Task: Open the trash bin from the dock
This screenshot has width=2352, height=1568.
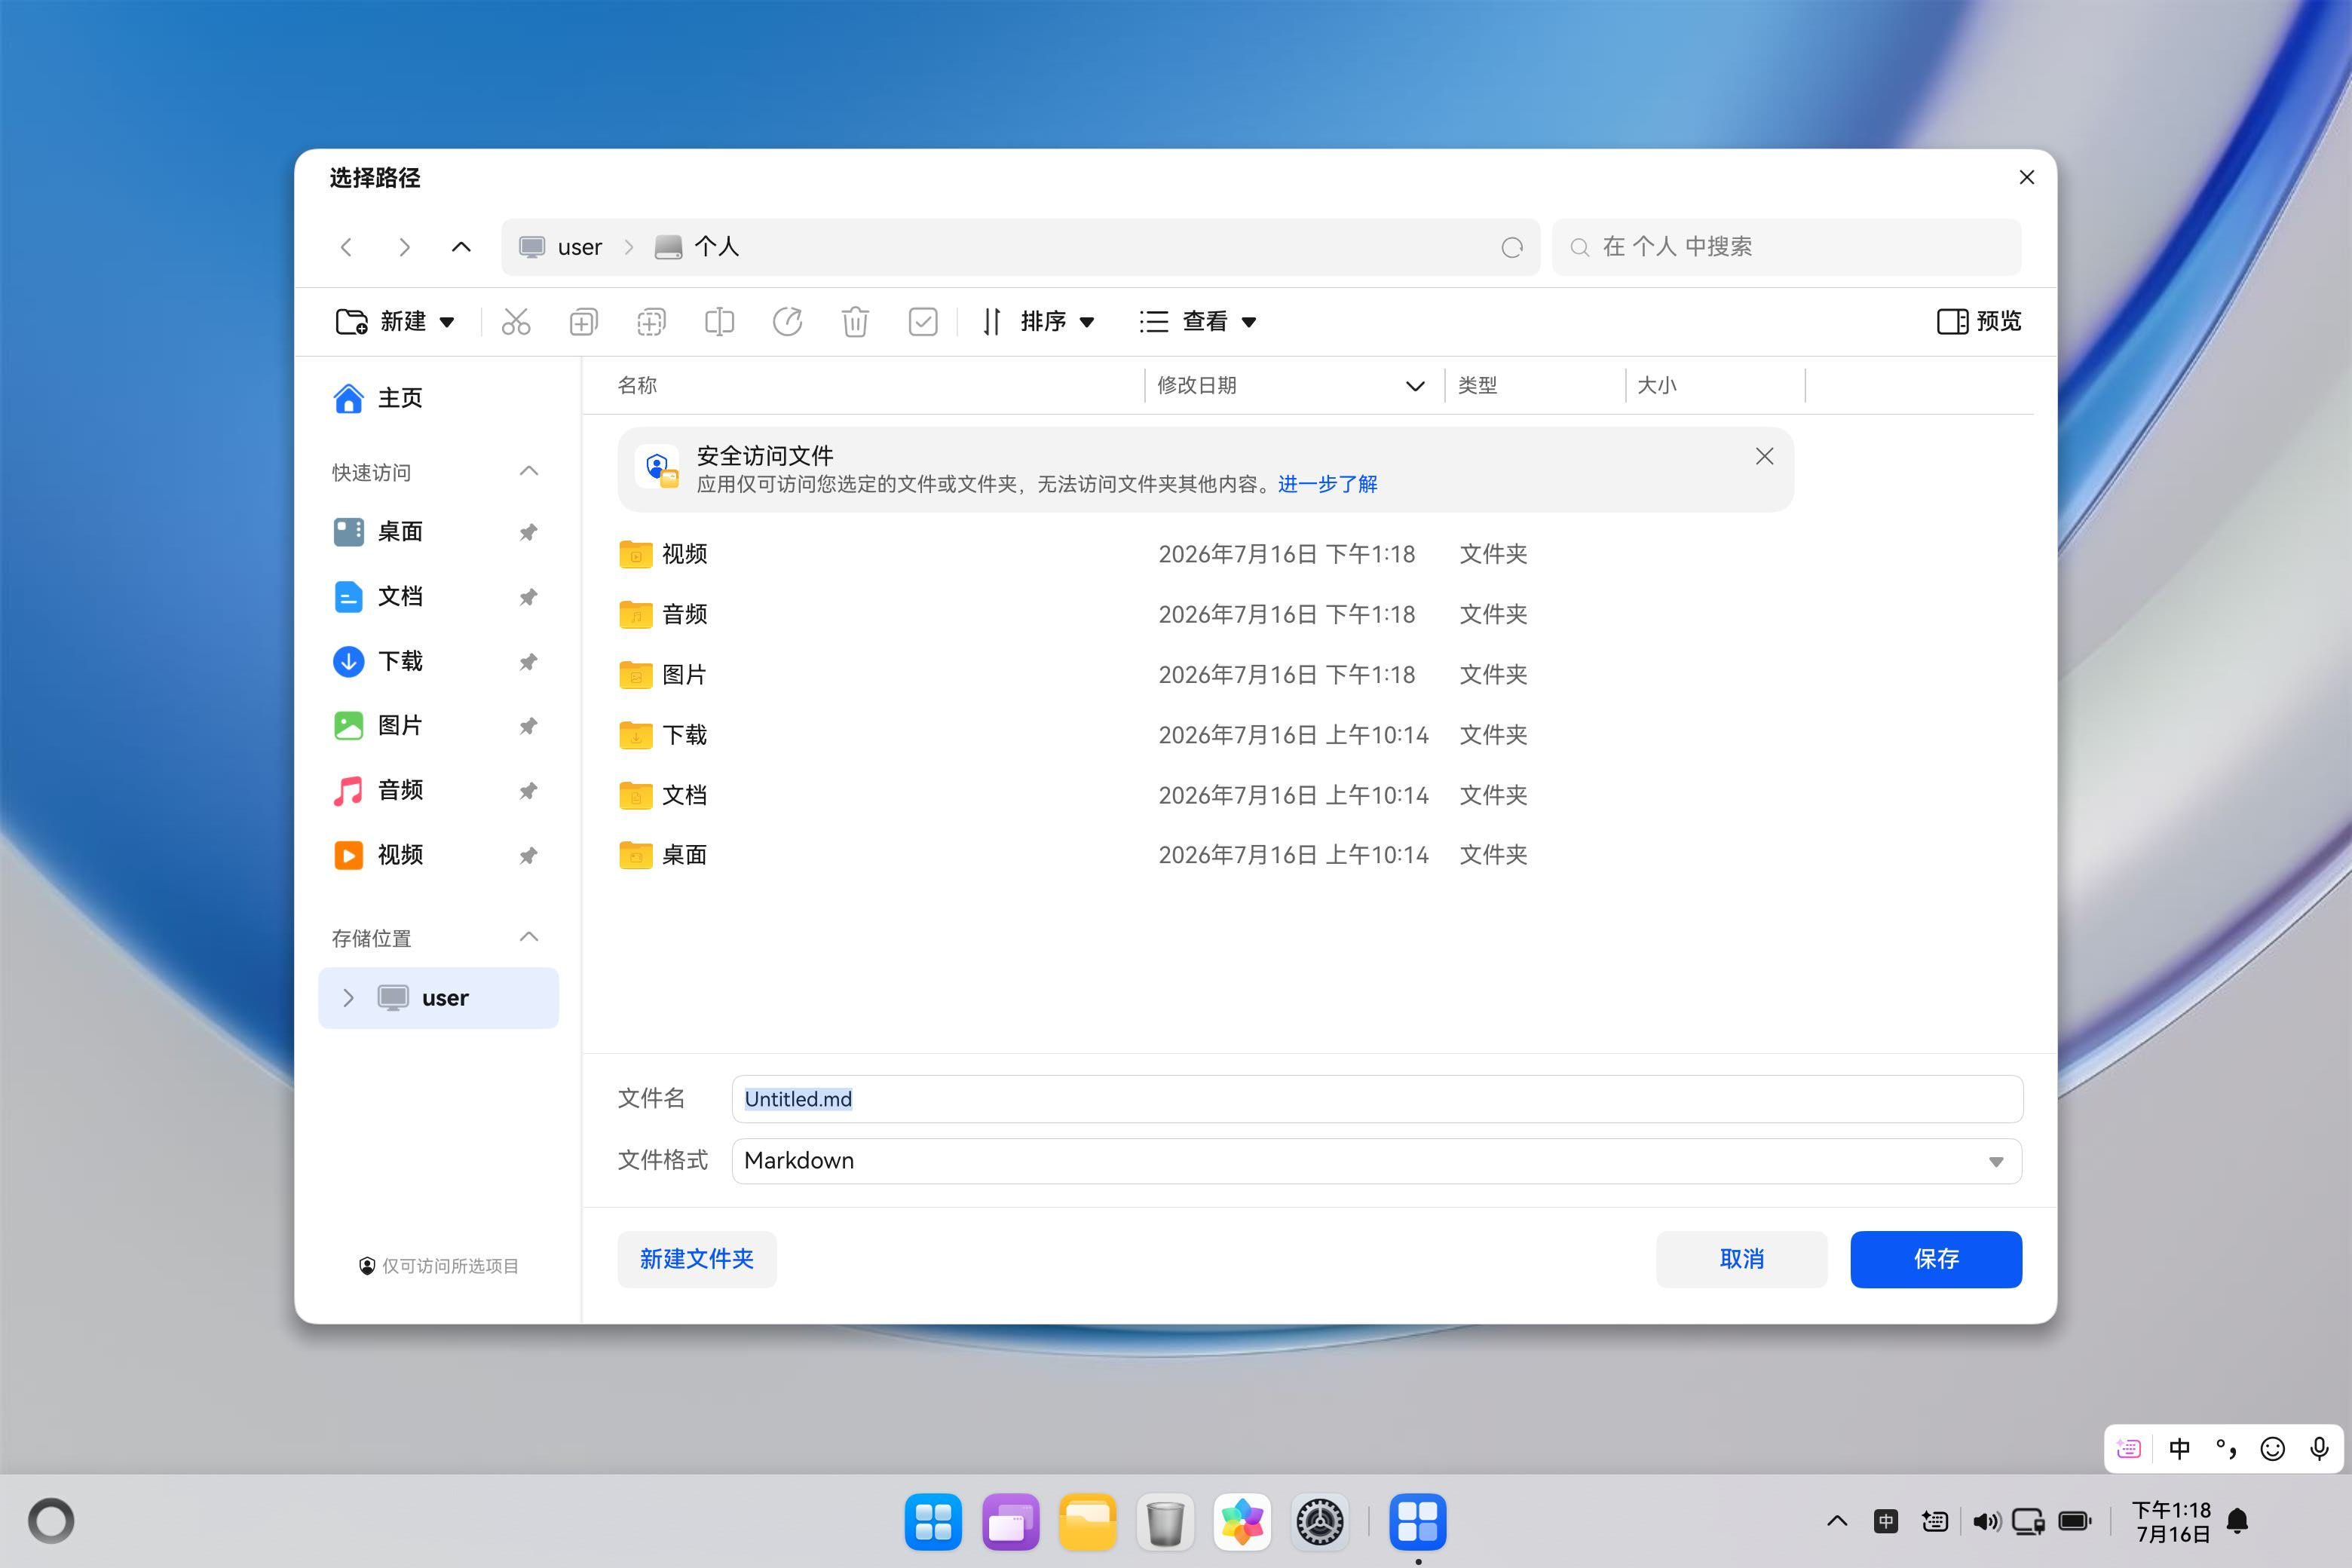Action: pos(1165,1522)
